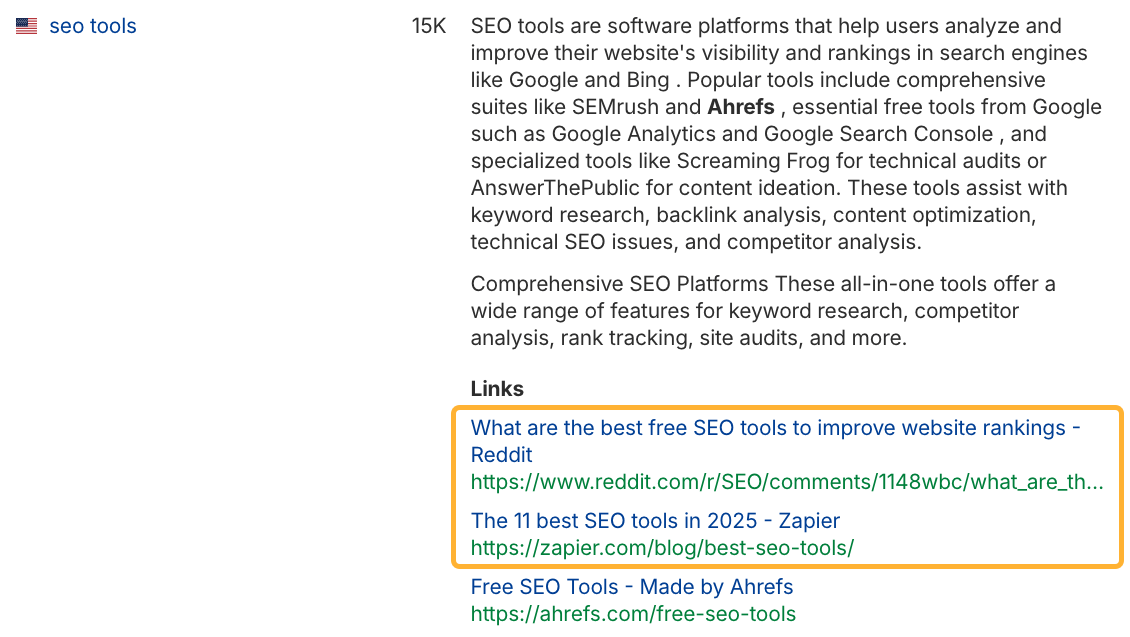Click "Google and Bing" in the first paragraph
Image resolution: width=1130 pixels, height=637 pixels.
click(x=589, y=80)
